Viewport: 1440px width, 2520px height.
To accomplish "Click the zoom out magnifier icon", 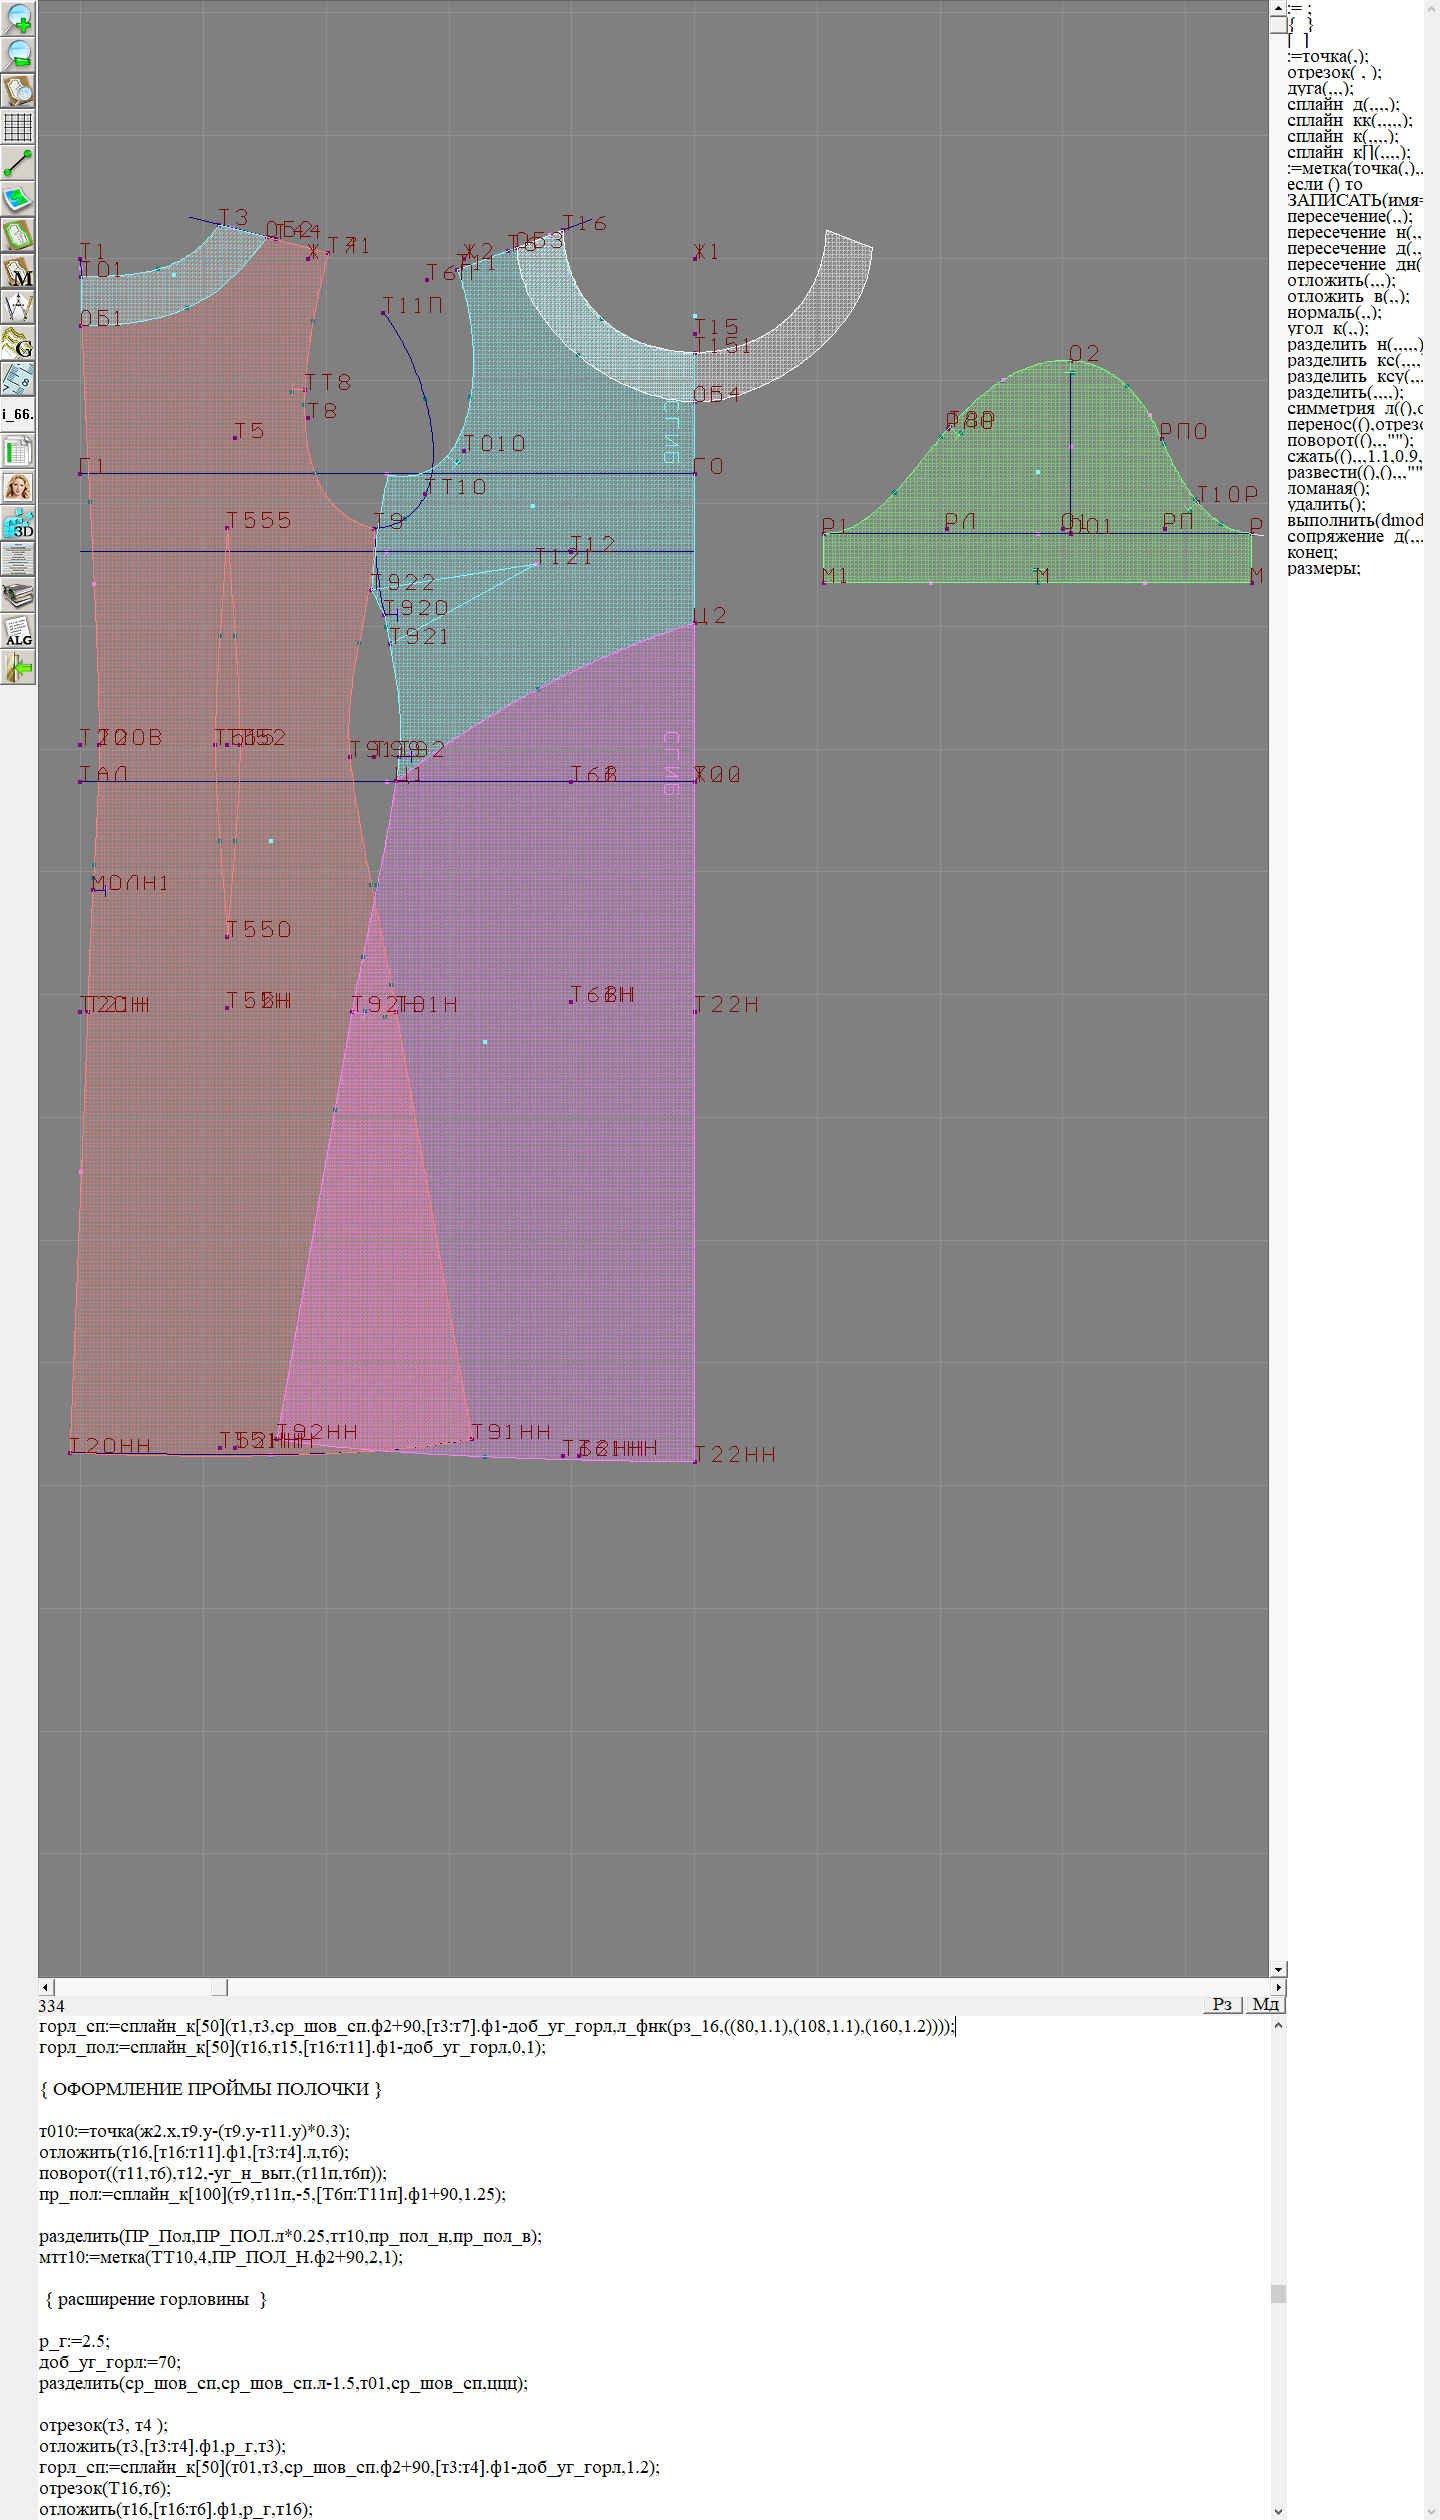I will (18, 55).
